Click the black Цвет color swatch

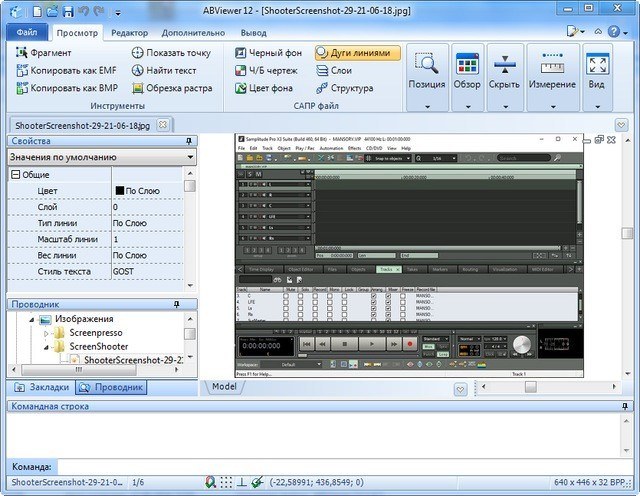[120, 190]
